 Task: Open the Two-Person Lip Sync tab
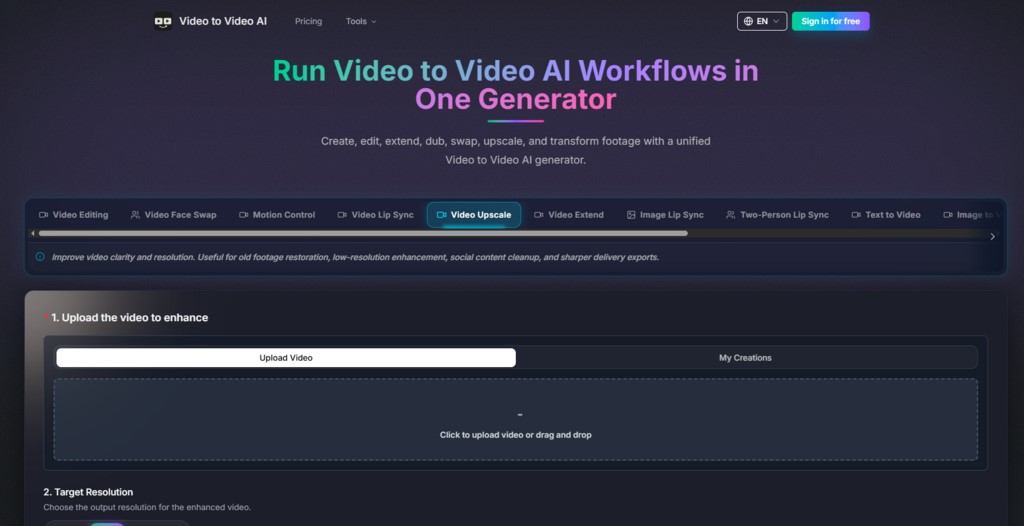[x=777, y=215]
